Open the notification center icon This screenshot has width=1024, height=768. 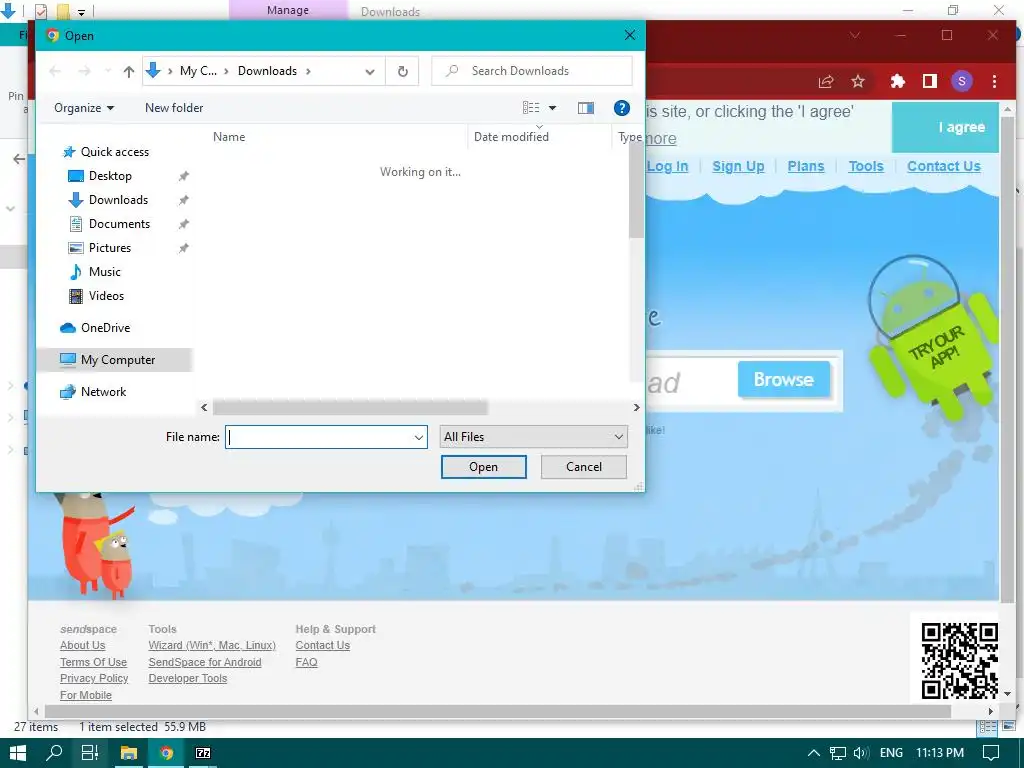(991, 753)
